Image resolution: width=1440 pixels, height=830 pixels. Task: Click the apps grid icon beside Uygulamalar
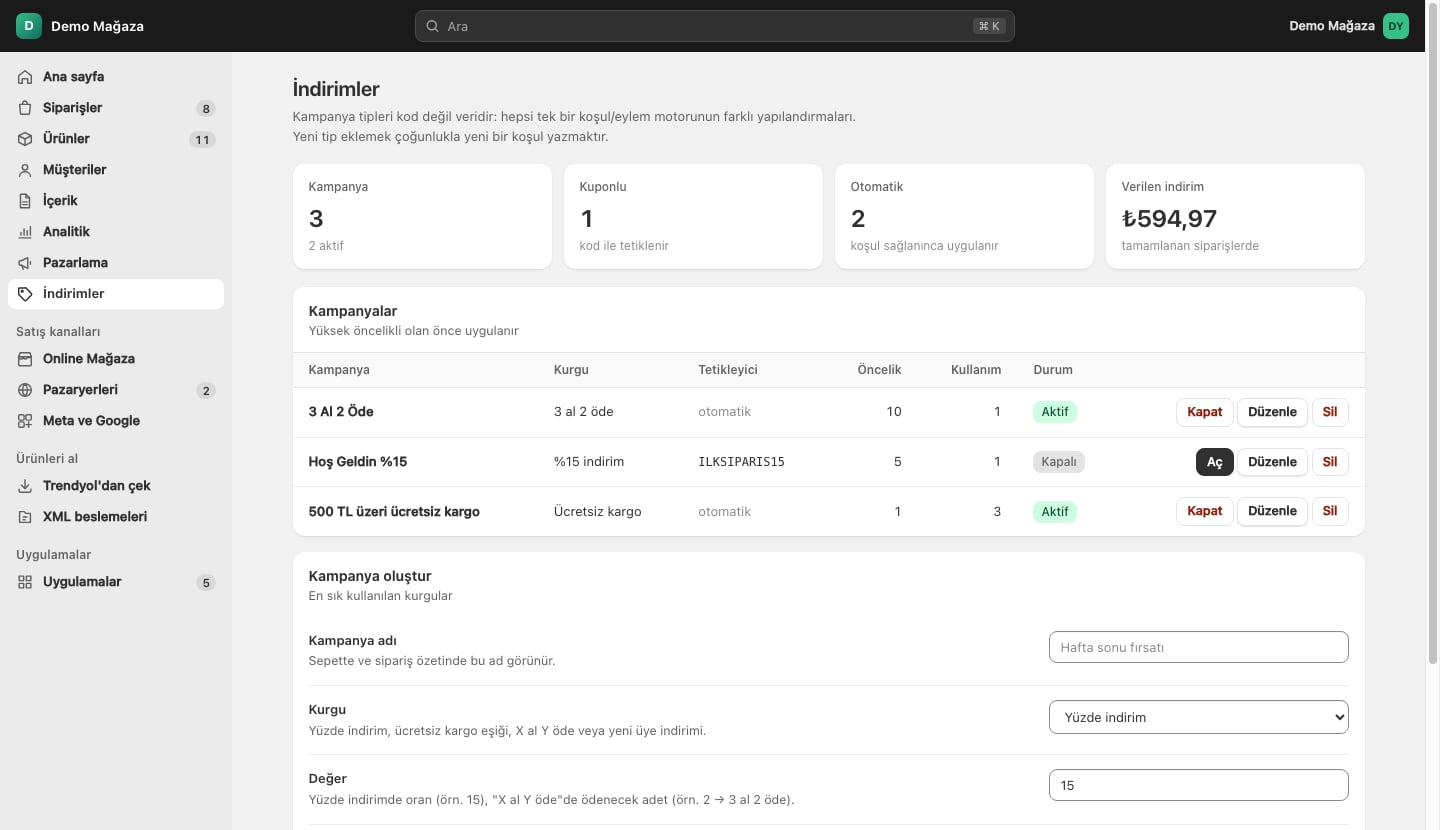coord(25,582)
